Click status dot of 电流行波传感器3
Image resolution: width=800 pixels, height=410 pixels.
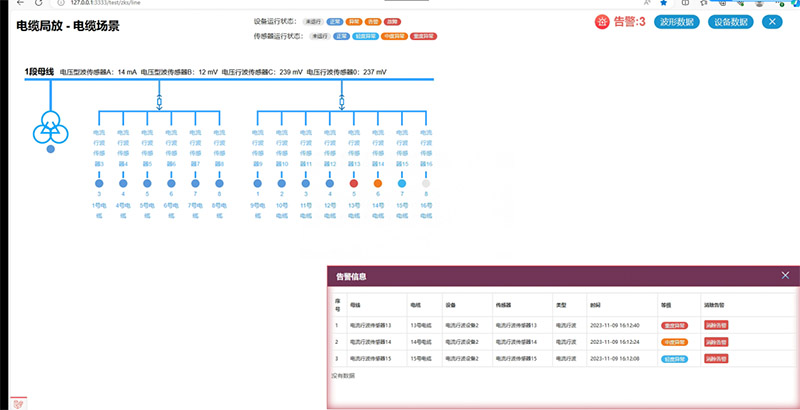click(x=99, y=184)
